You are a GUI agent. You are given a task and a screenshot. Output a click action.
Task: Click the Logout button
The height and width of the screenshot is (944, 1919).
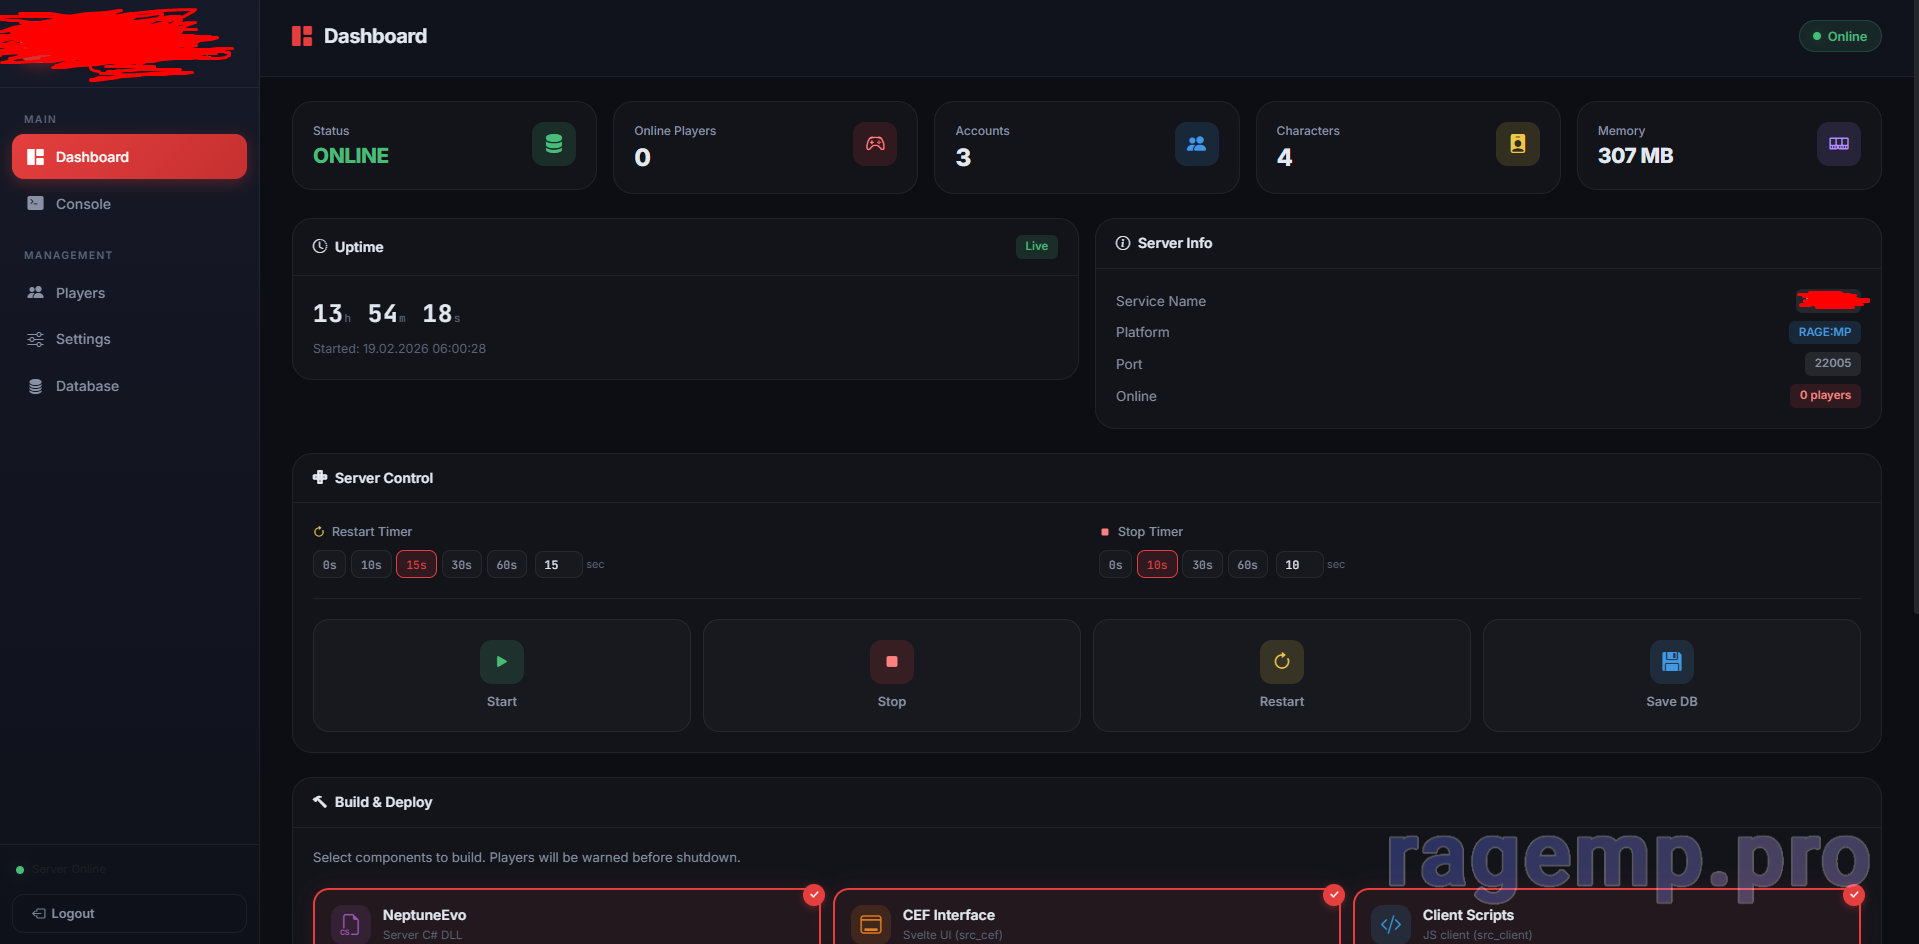click(x=129, y=914)
